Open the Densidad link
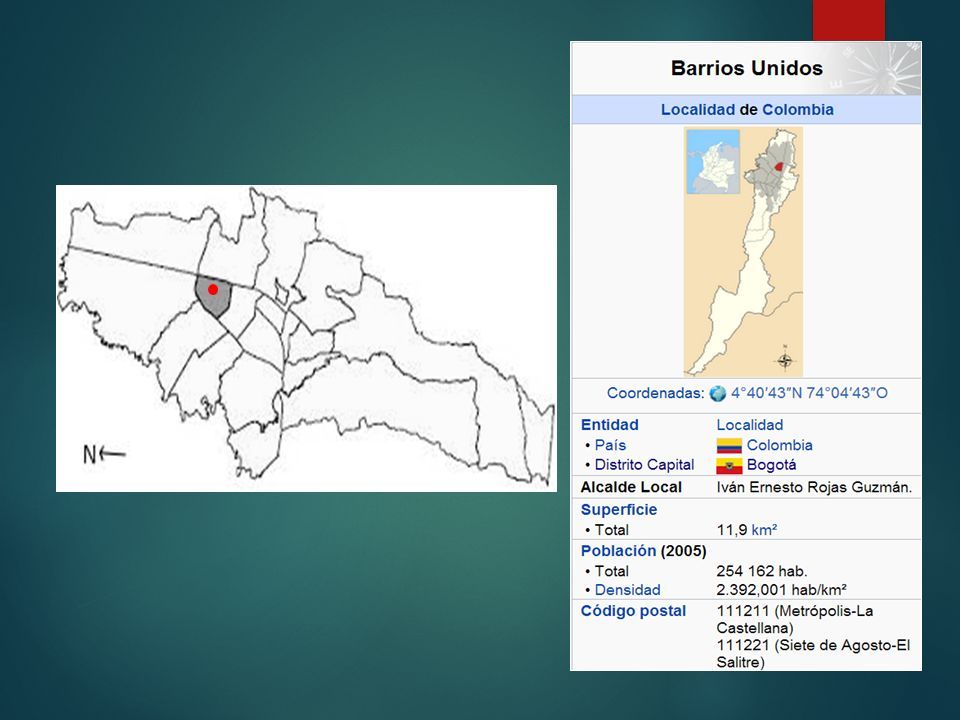The width and height of the screenshot is (960, 720). coord(628,590)
